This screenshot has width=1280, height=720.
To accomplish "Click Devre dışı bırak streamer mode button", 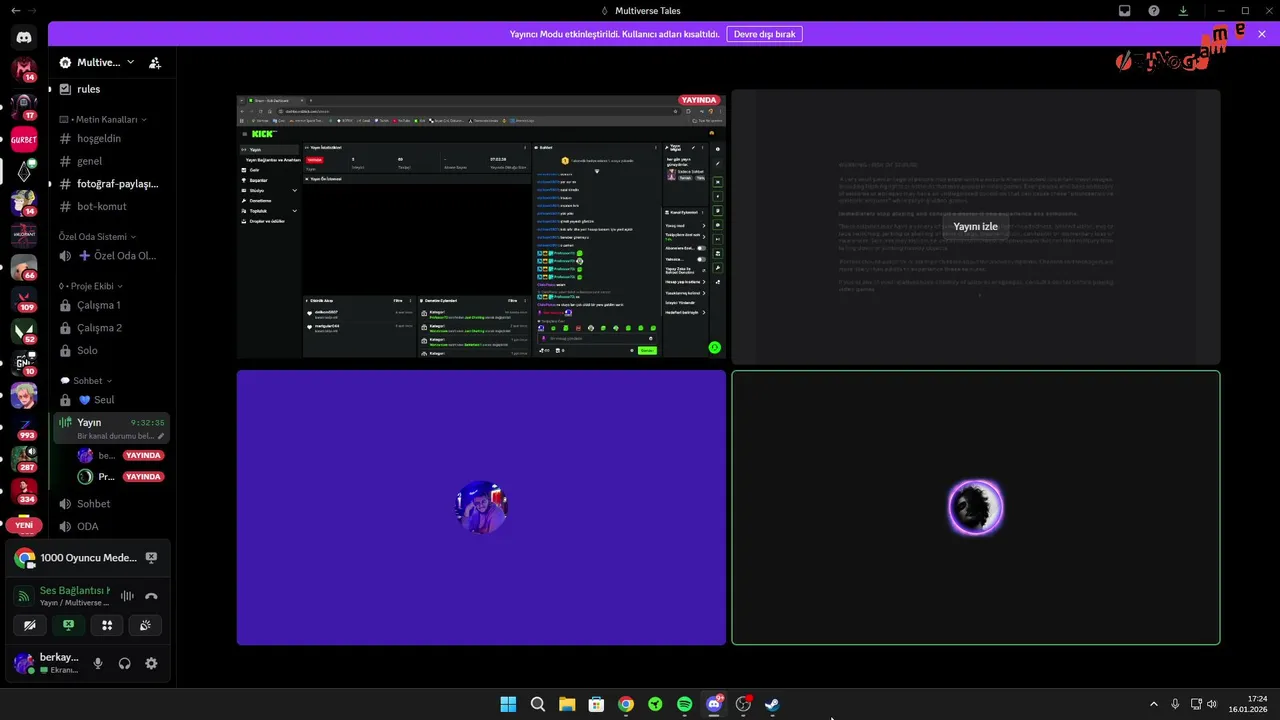I will pos(764,34).
